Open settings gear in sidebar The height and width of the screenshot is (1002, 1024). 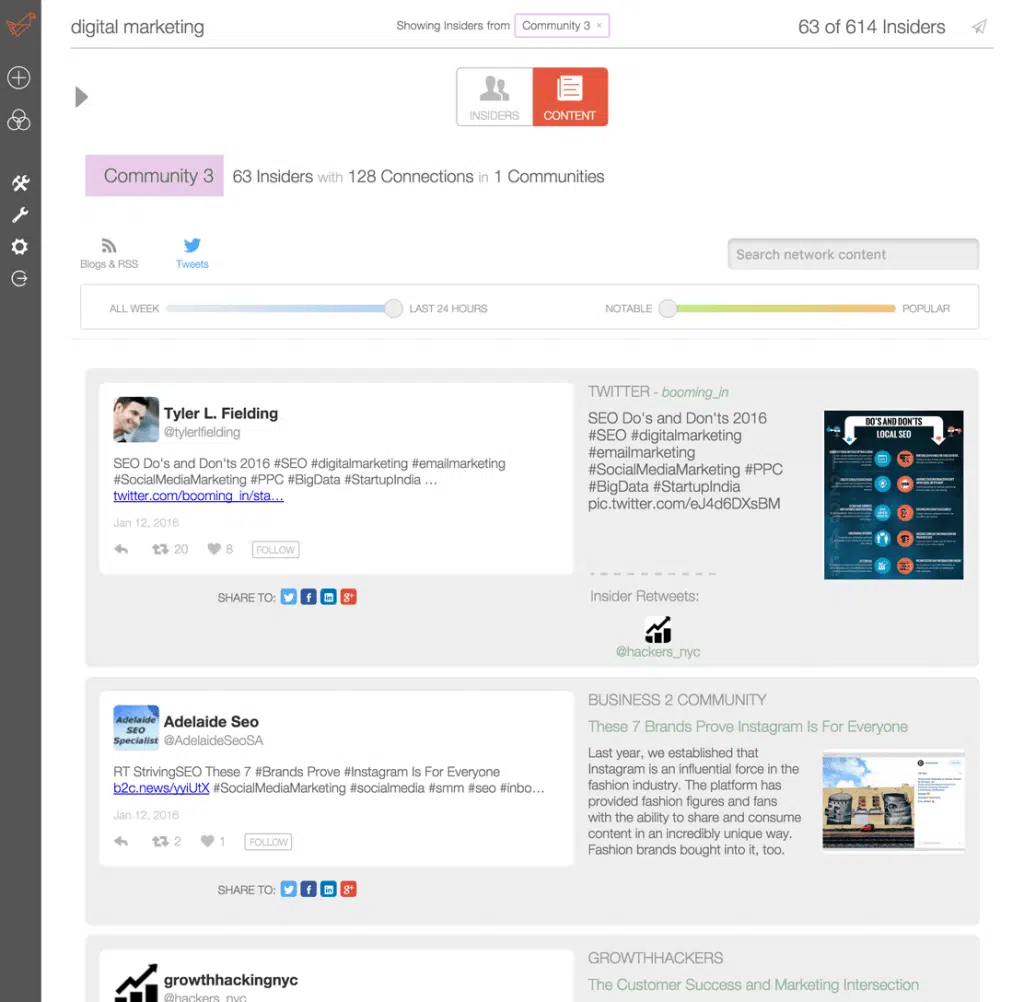(x=20, y=247)
